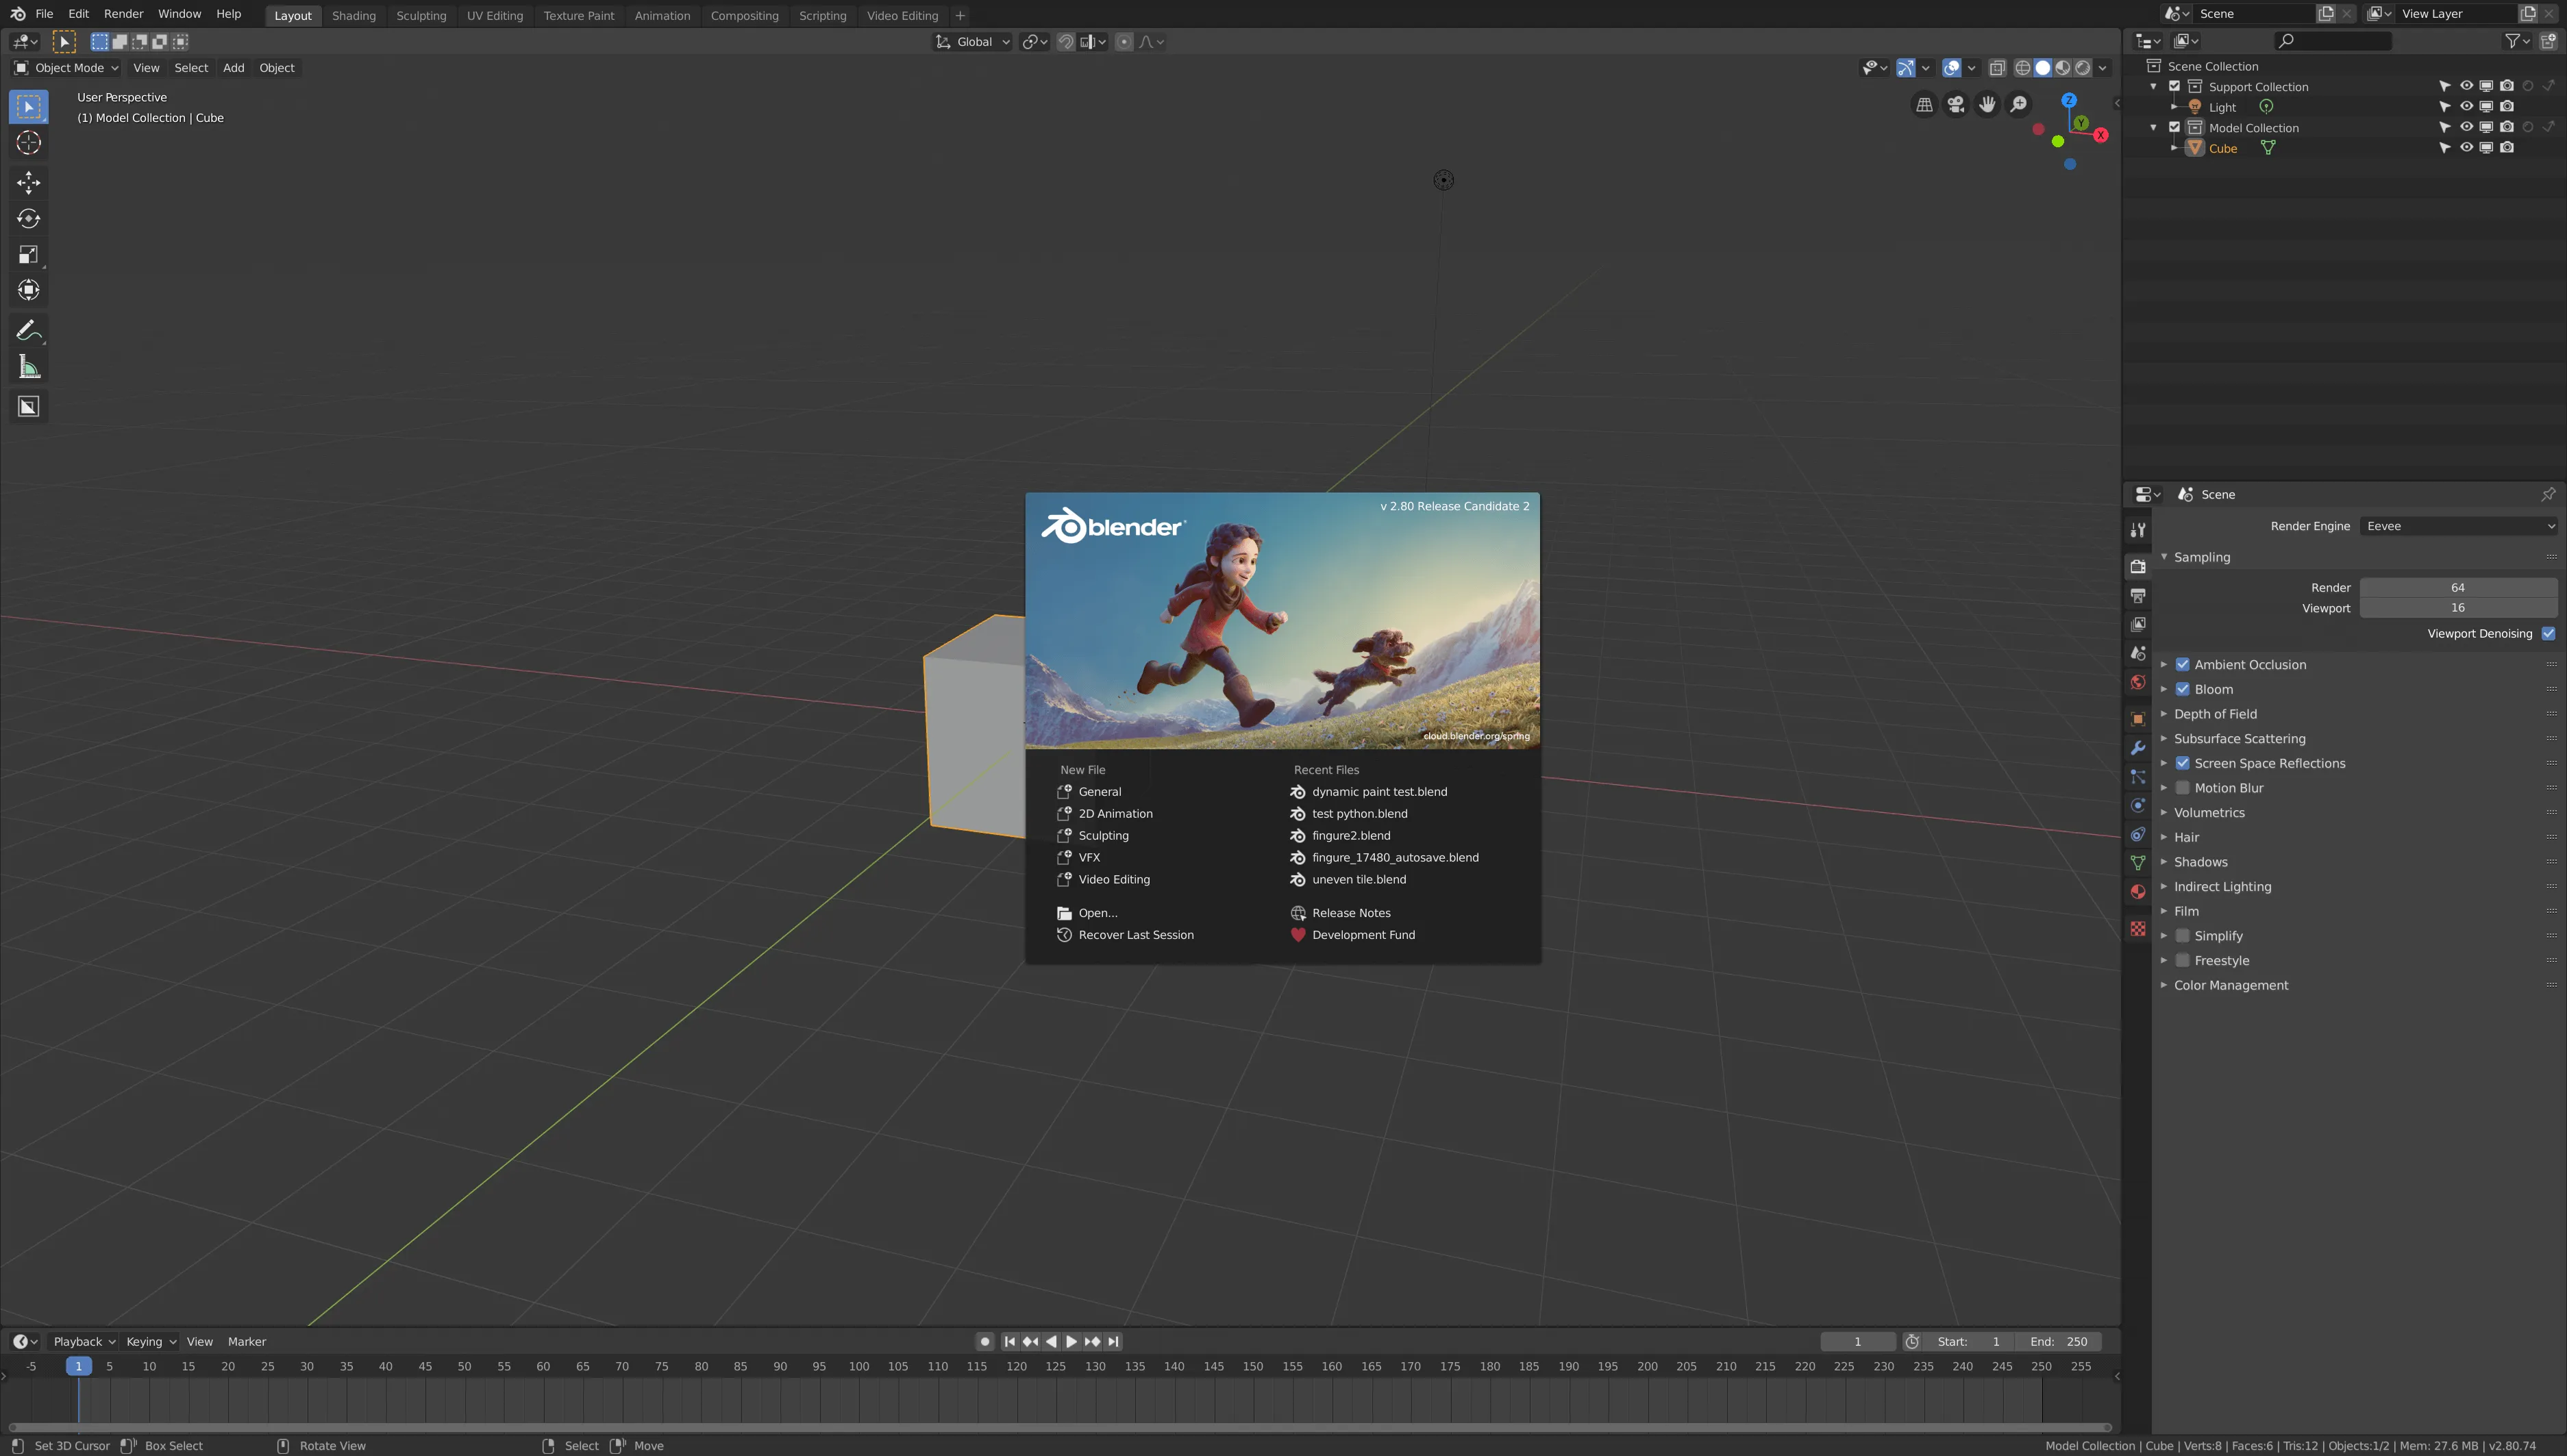Screen dimensions: 2567x1456
Task: Select the Rotate tool
Action: click(x=28, y=218)
